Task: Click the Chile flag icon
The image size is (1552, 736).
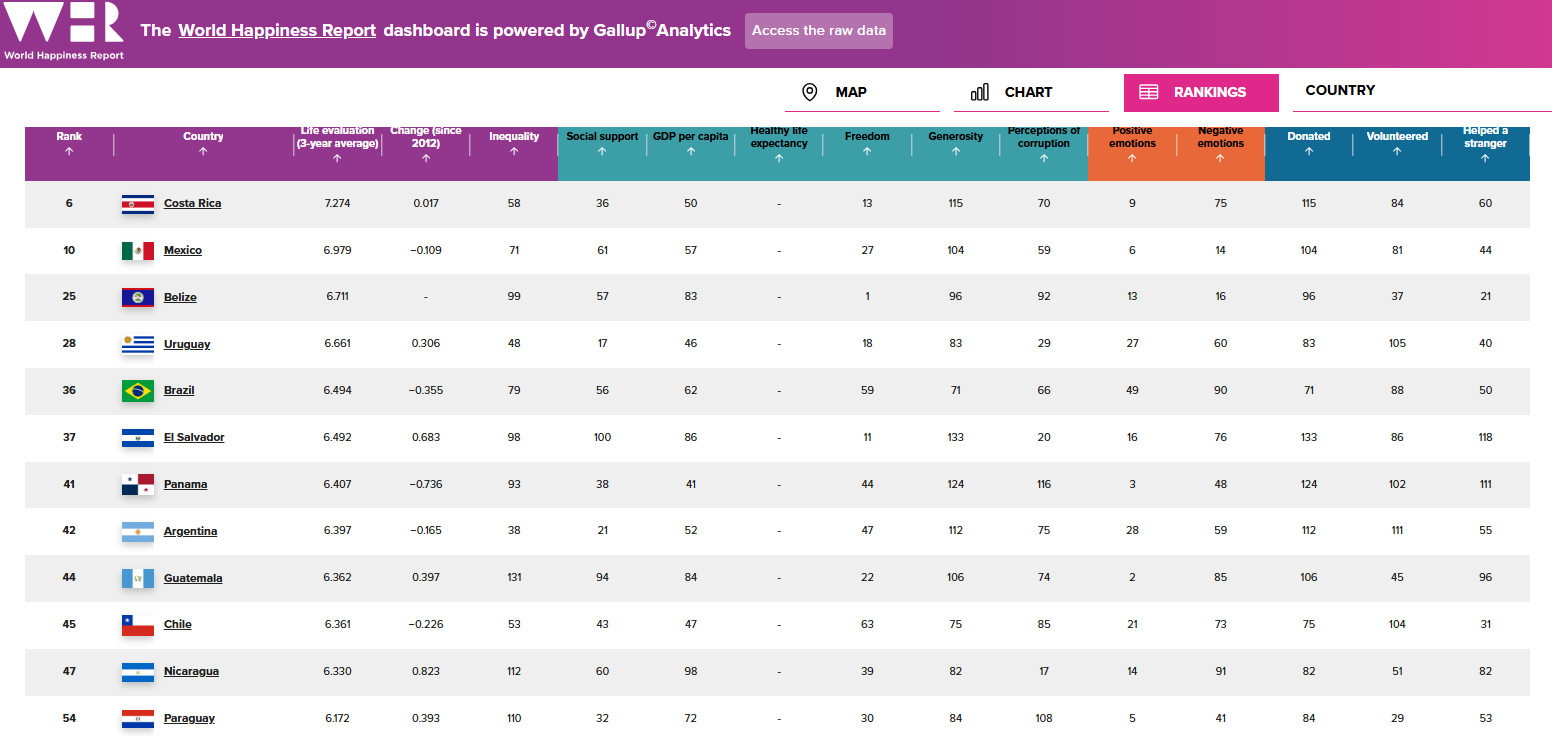Action: pos(137,625)
